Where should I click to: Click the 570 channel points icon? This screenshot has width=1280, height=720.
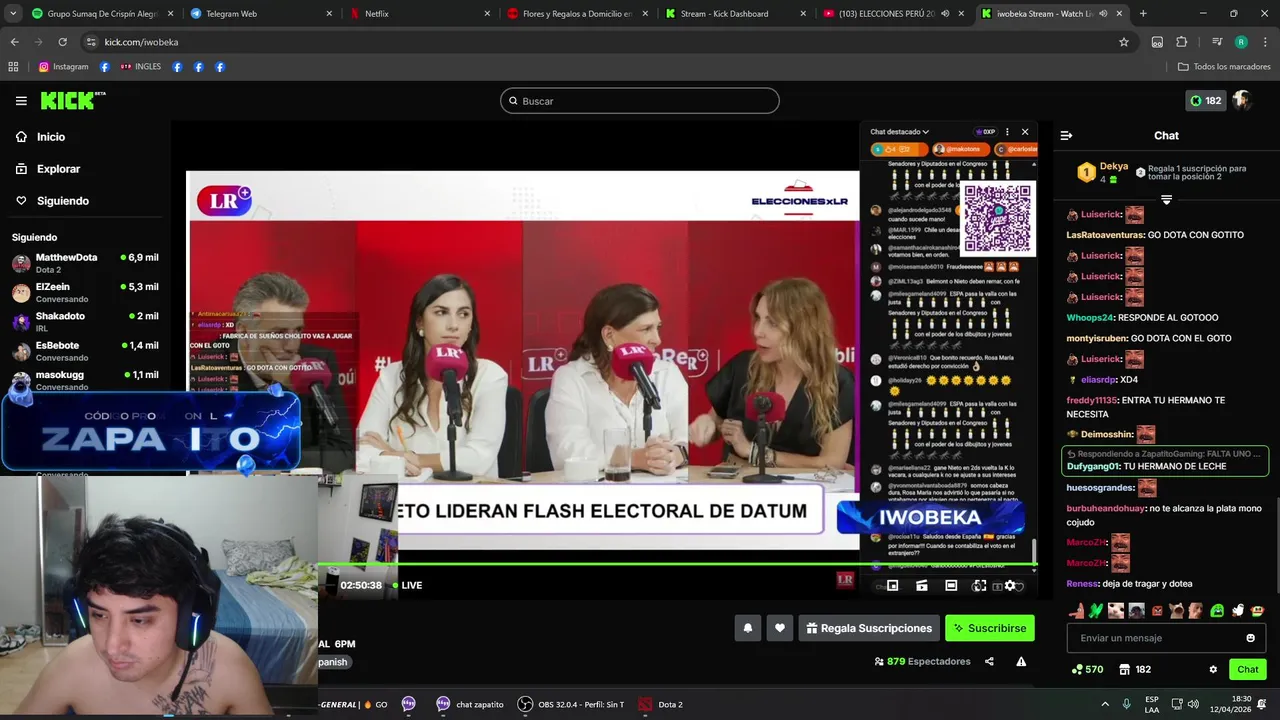tap(1087, 669)
